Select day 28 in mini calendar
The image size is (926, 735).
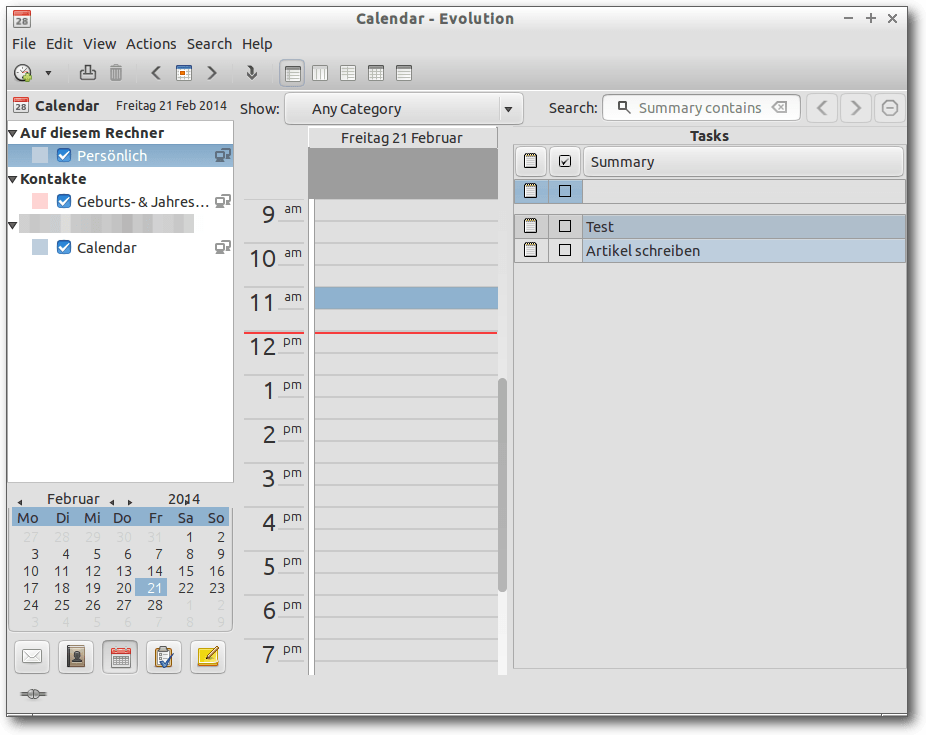155,605
